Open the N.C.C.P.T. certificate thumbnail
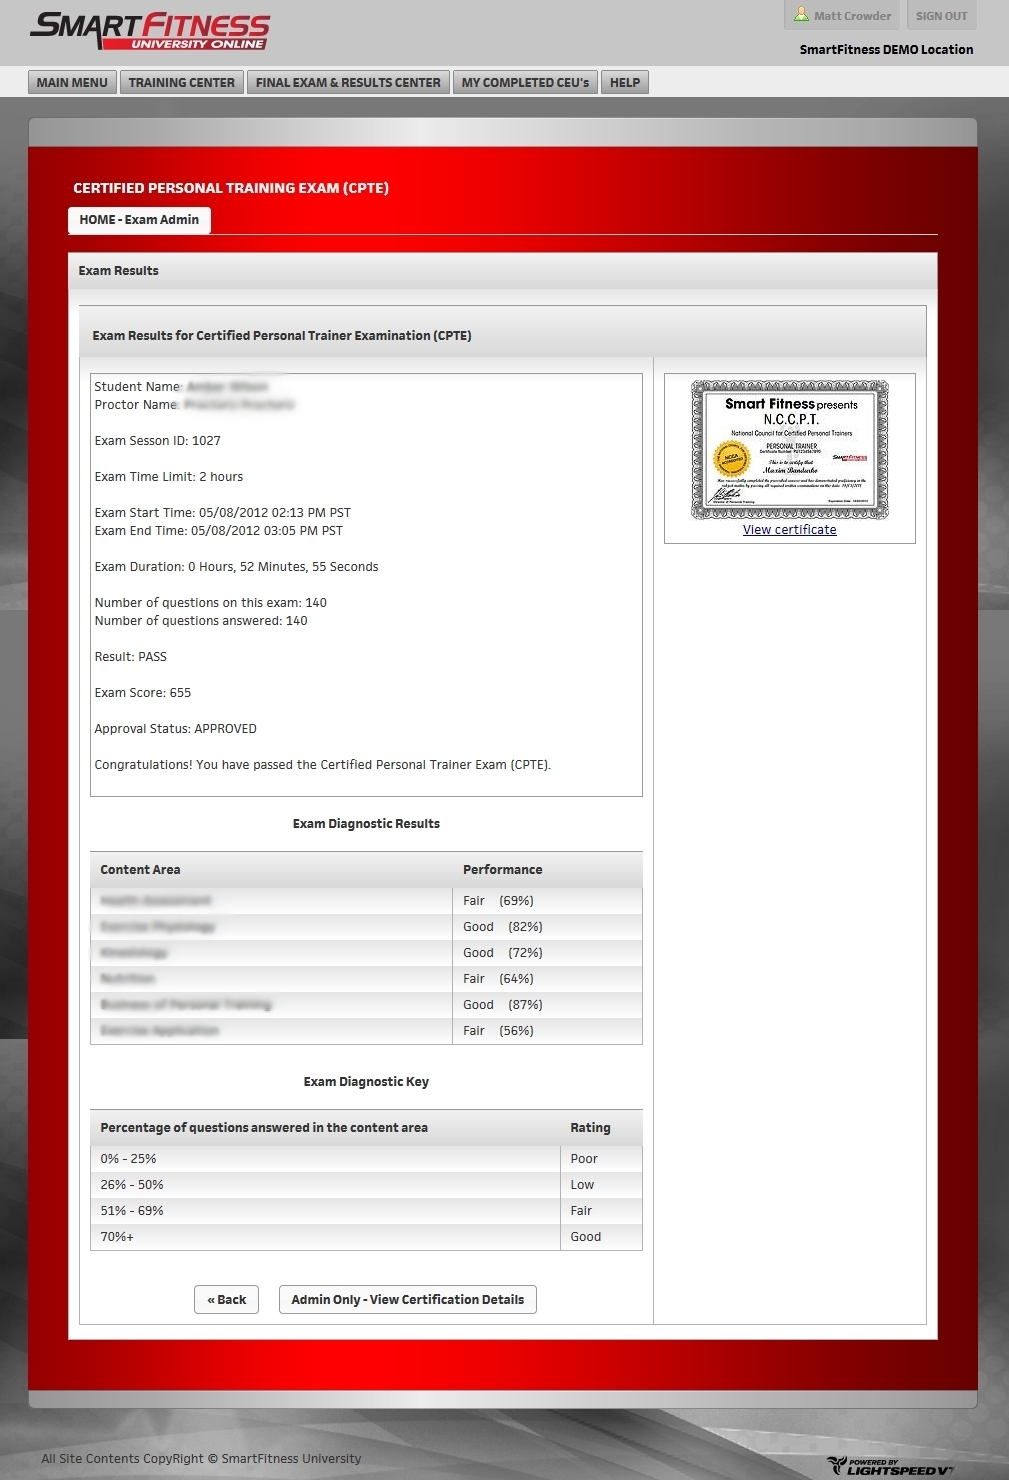This screenshot has width=1009, height=1480. [789, 450]
